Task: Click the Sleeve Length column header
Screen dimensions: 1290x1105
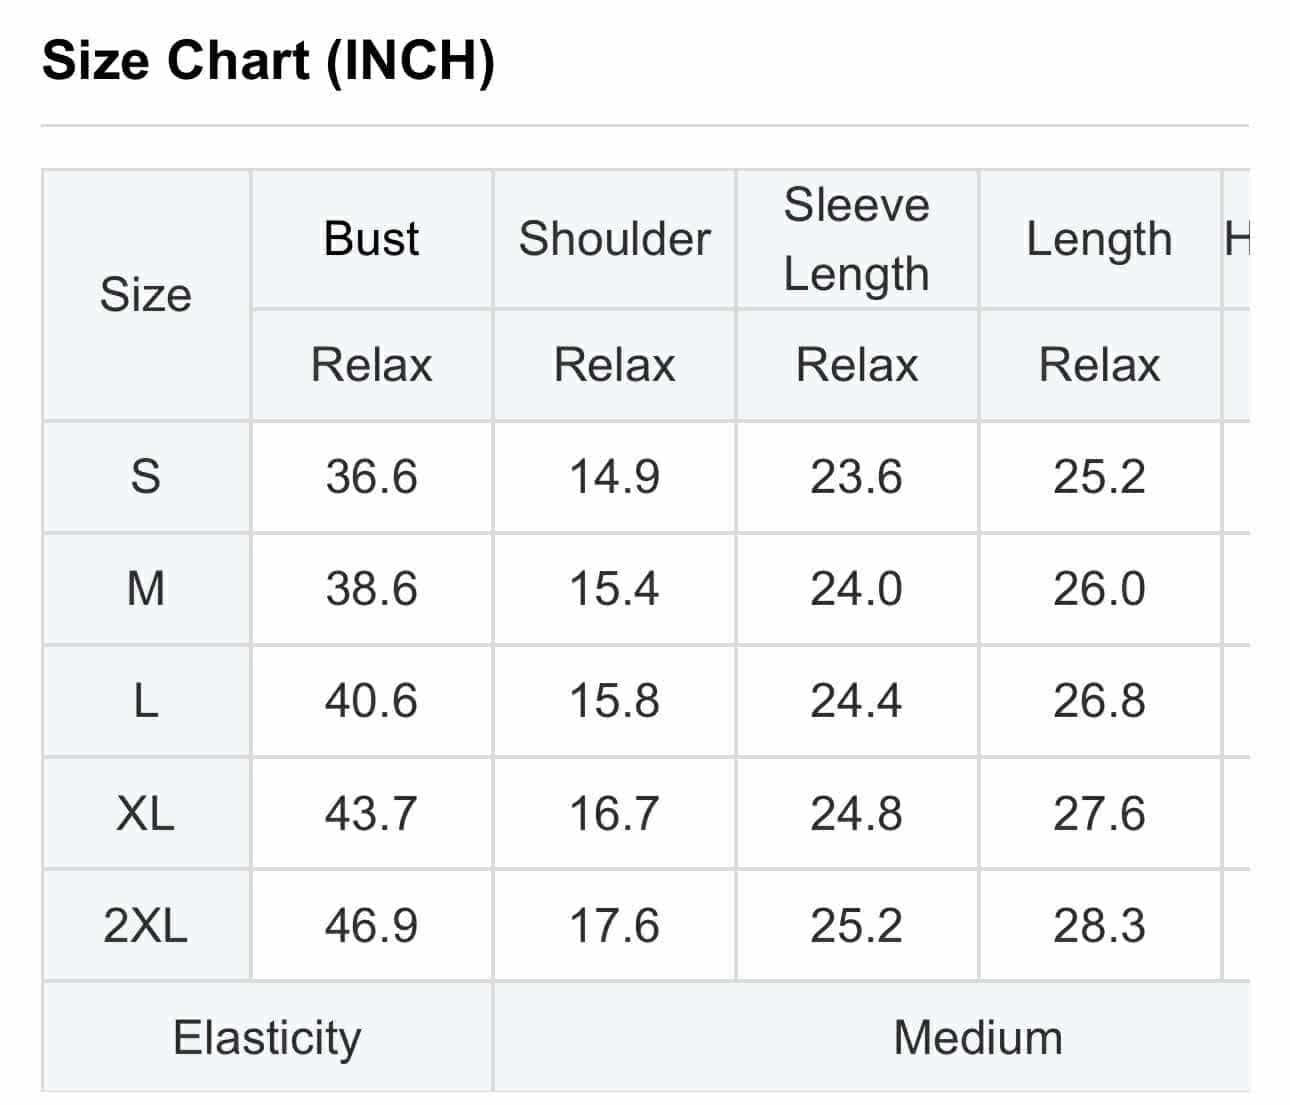Action: 857,239
